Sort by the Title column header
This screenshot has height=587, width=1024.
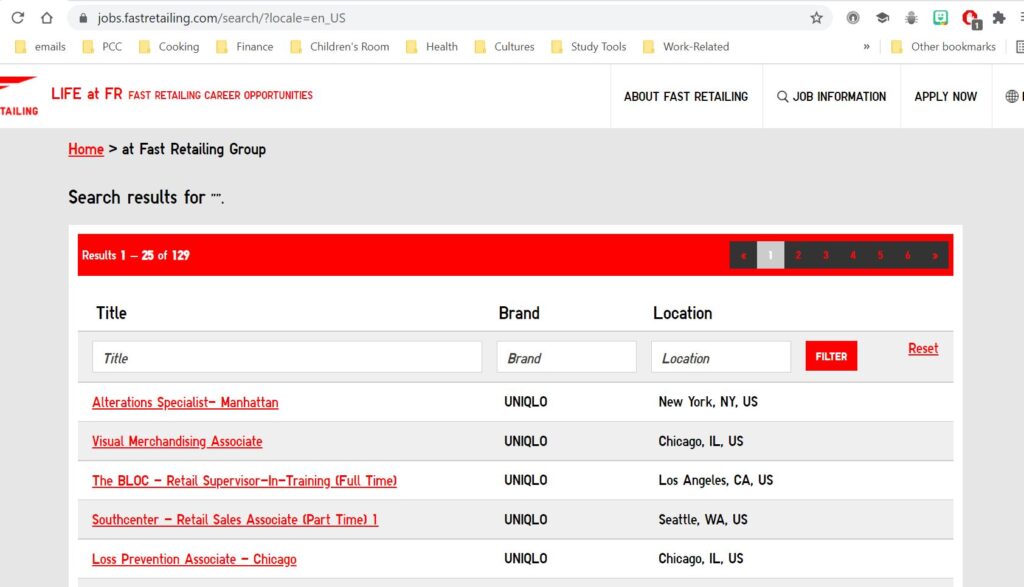(x=111, y=313)
